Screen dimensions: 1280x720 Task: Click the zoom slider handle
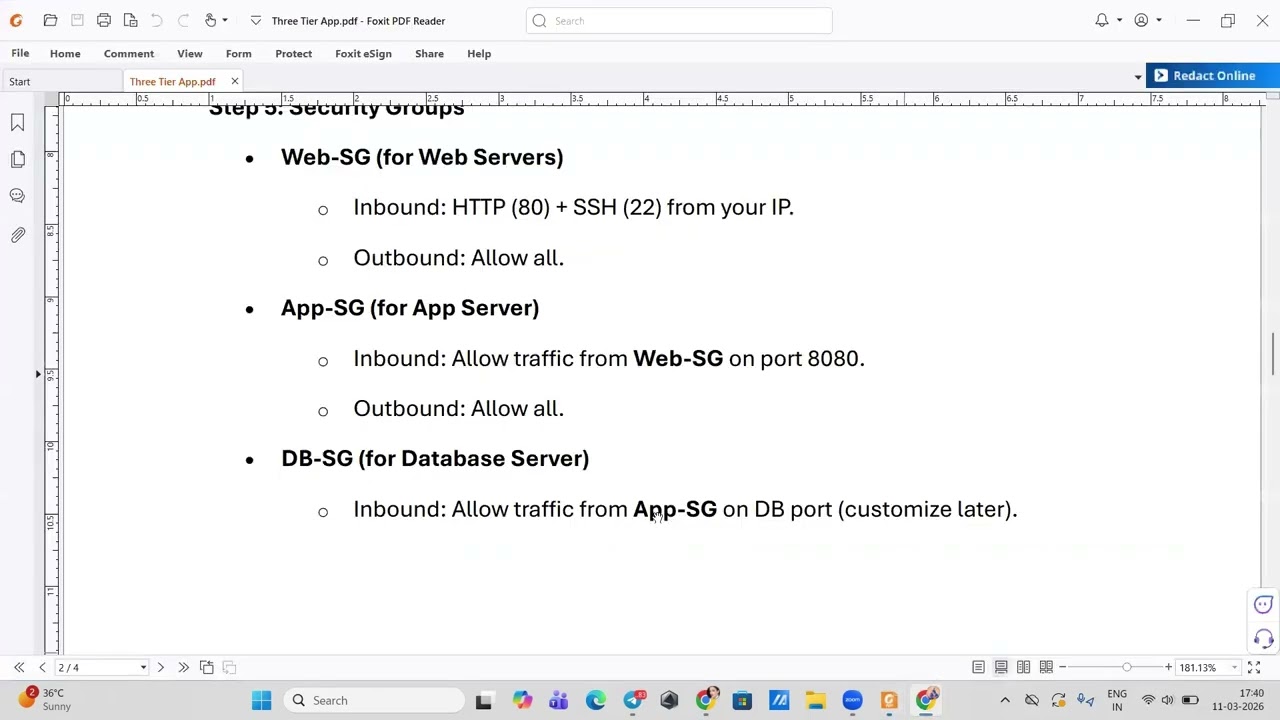point(1127,667)
